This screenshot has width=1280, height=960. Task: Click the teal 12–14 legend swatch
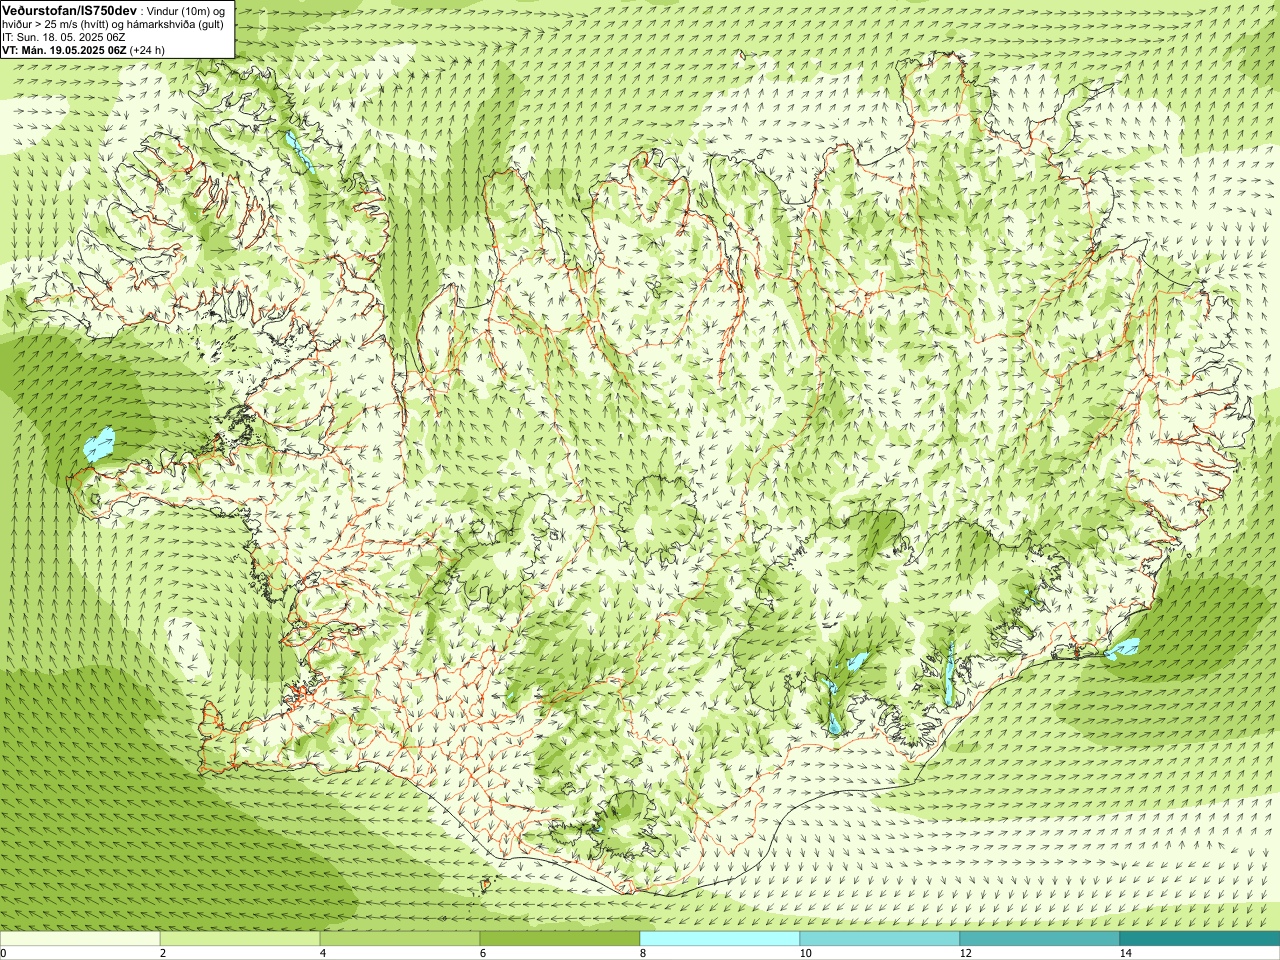pos(1040,939)
